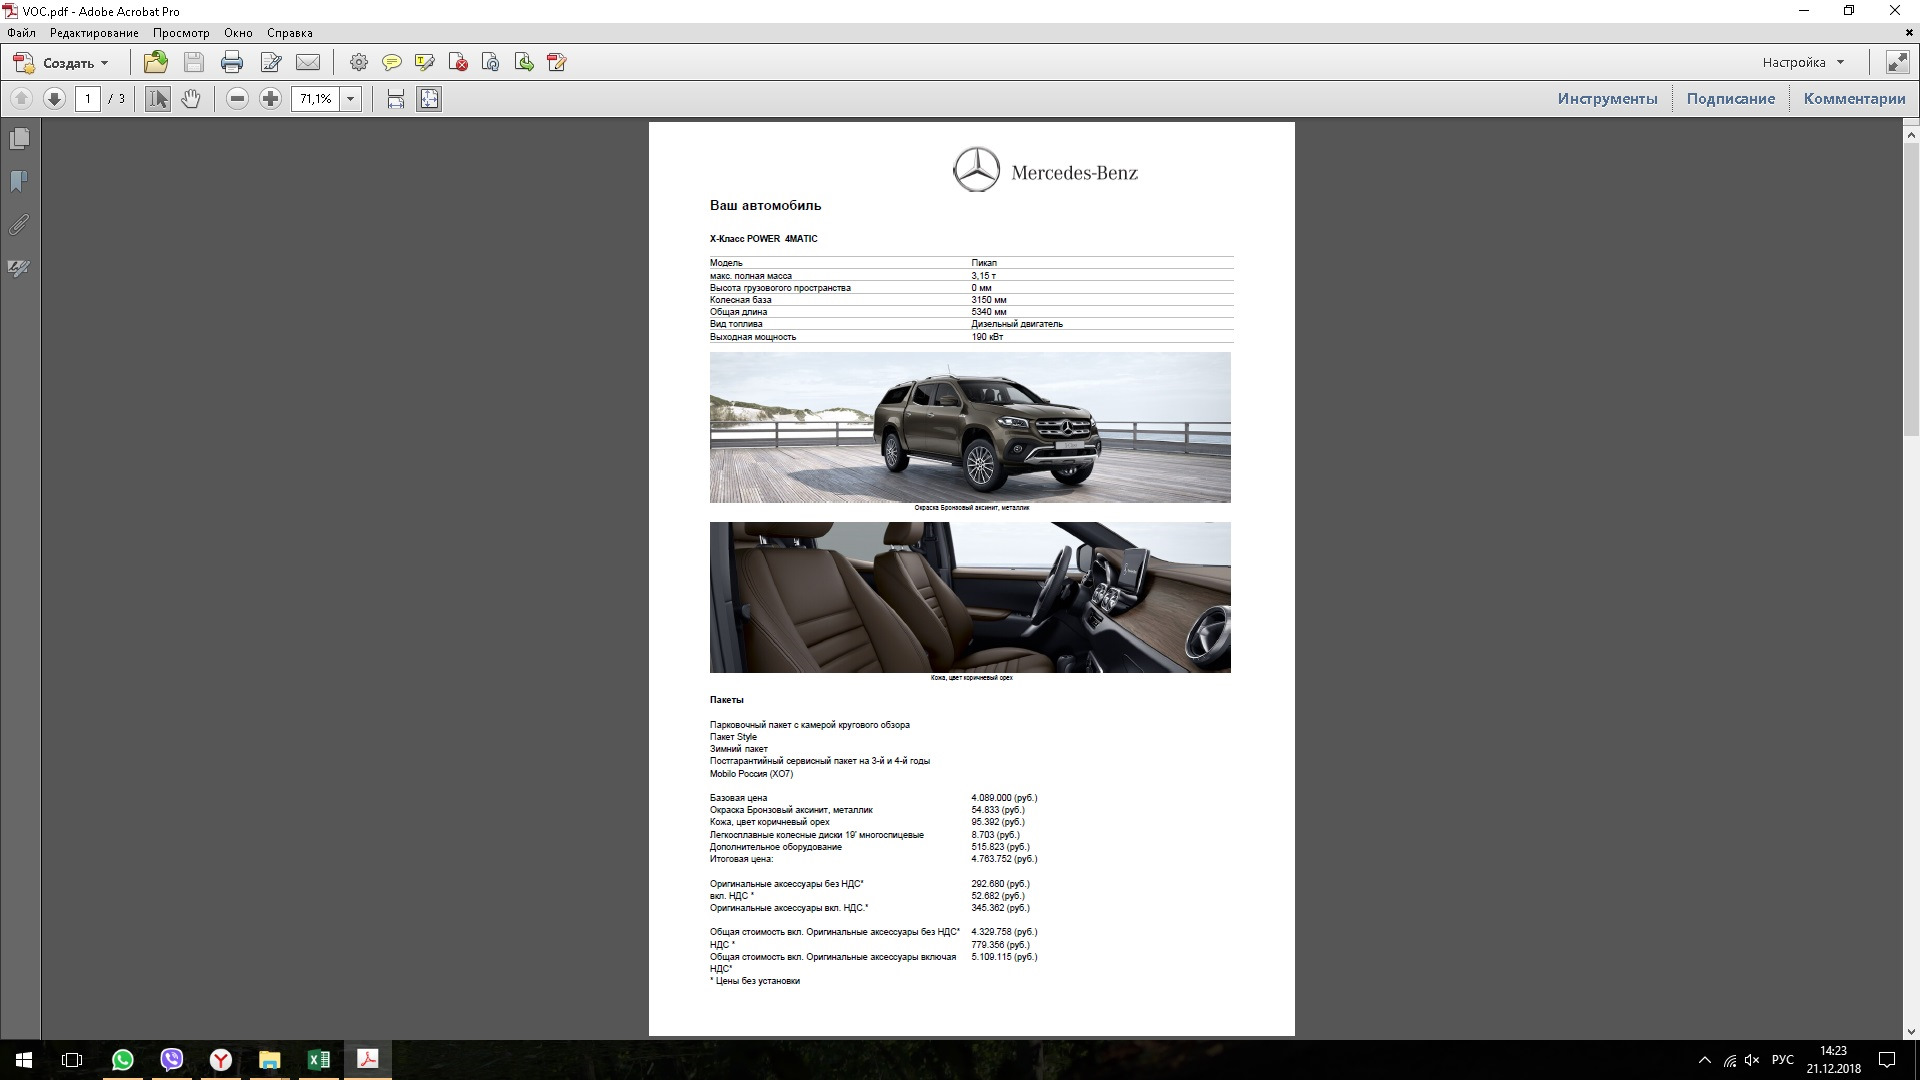This screenshot has width=1920, height=1080.
Task: Open the Bookmarks side panel
Action: point(19,182)
